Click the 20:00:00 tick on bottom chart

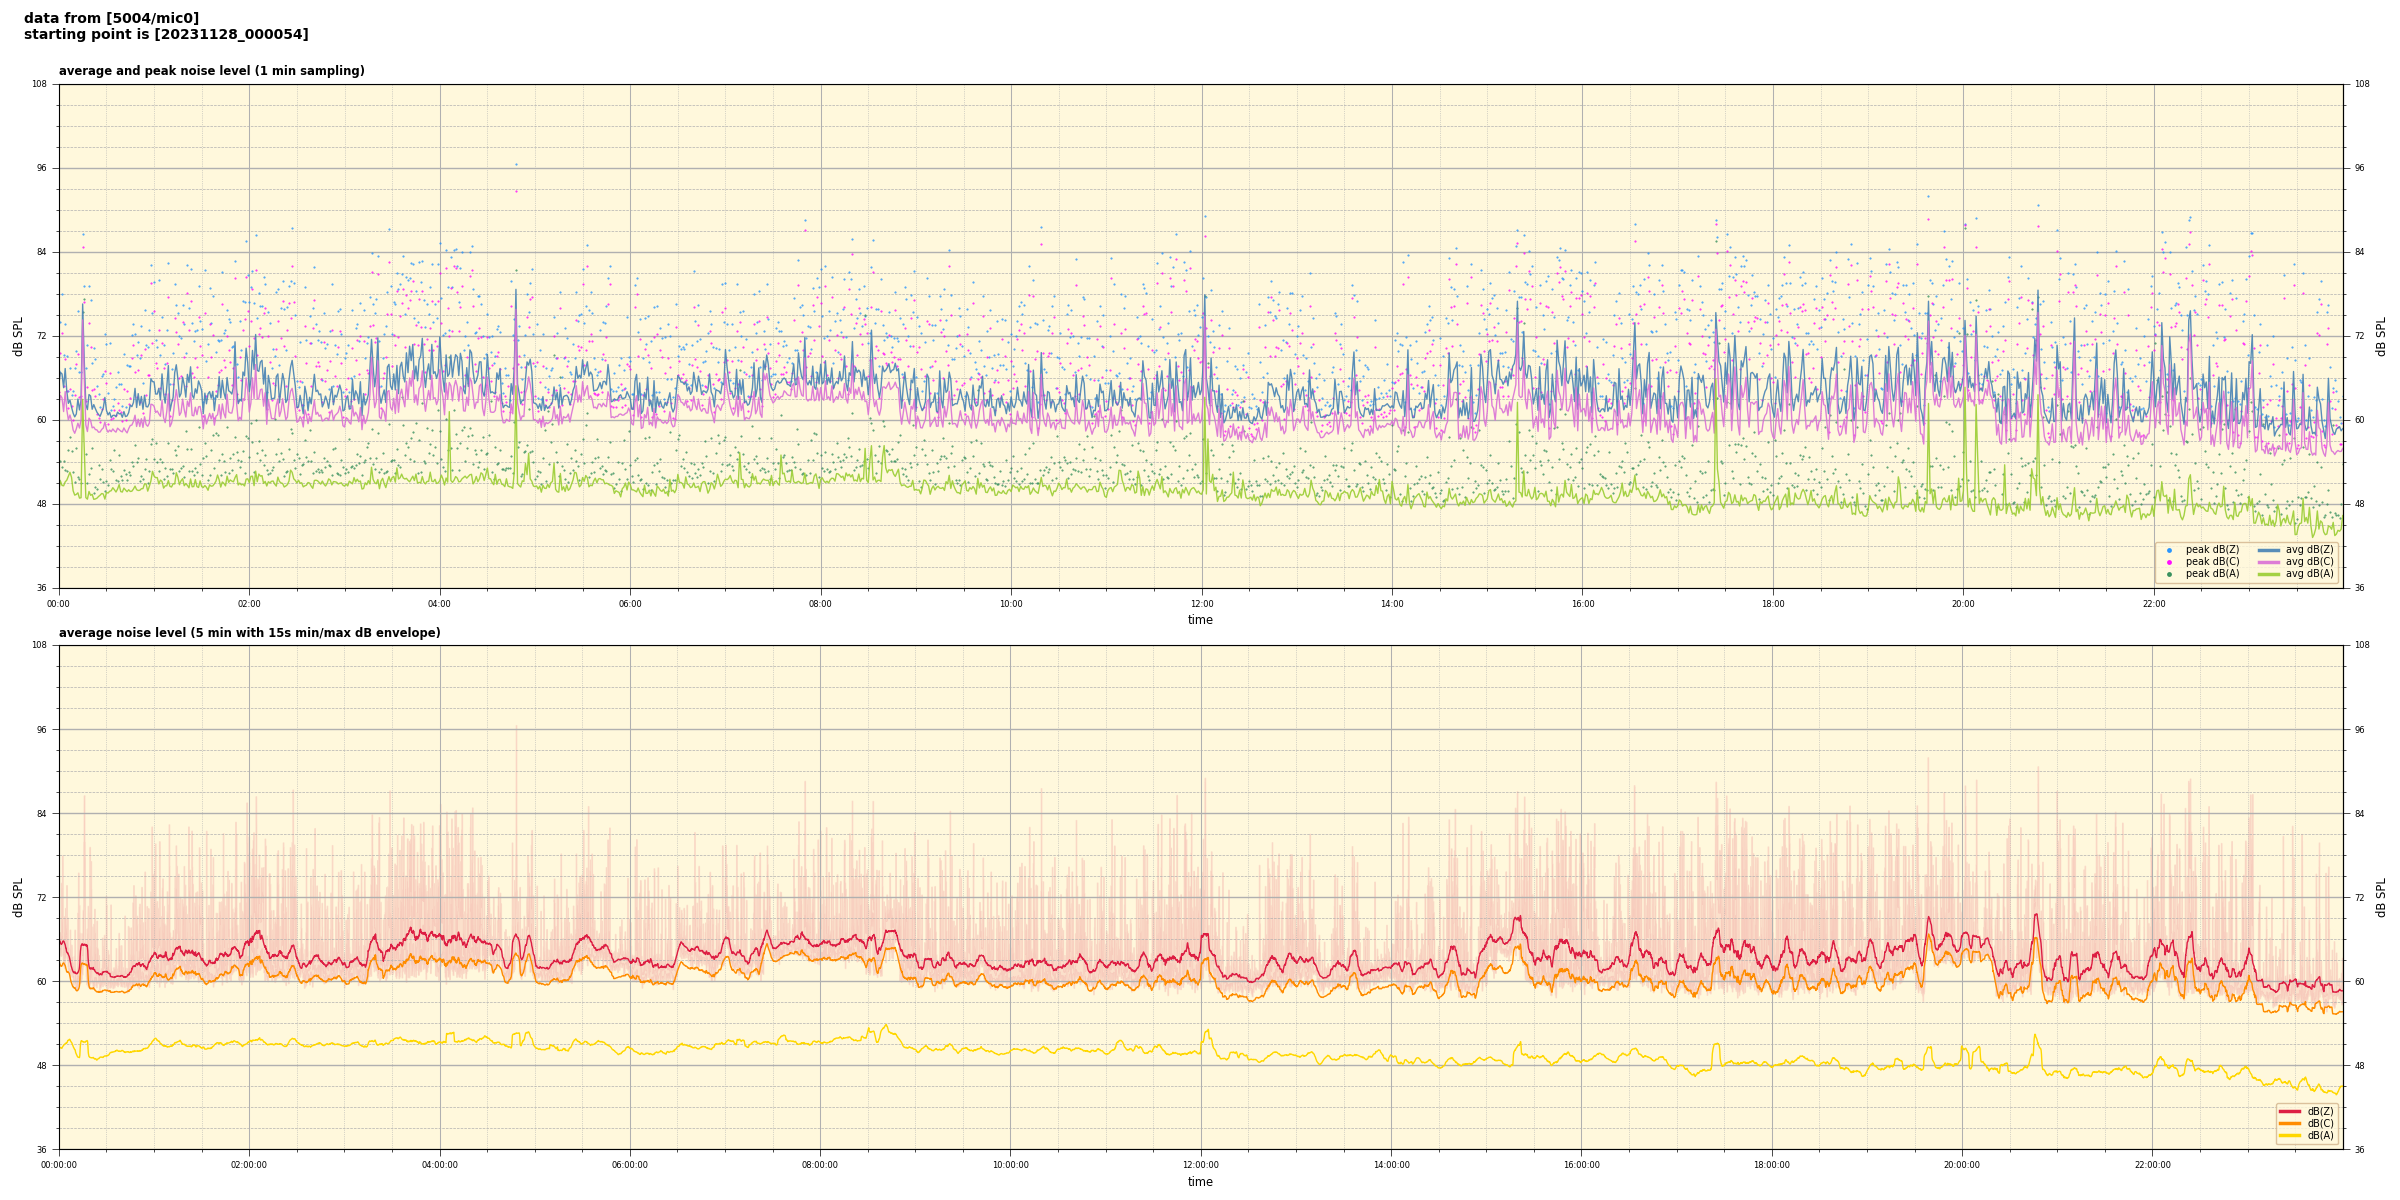pos(1962,1165)
